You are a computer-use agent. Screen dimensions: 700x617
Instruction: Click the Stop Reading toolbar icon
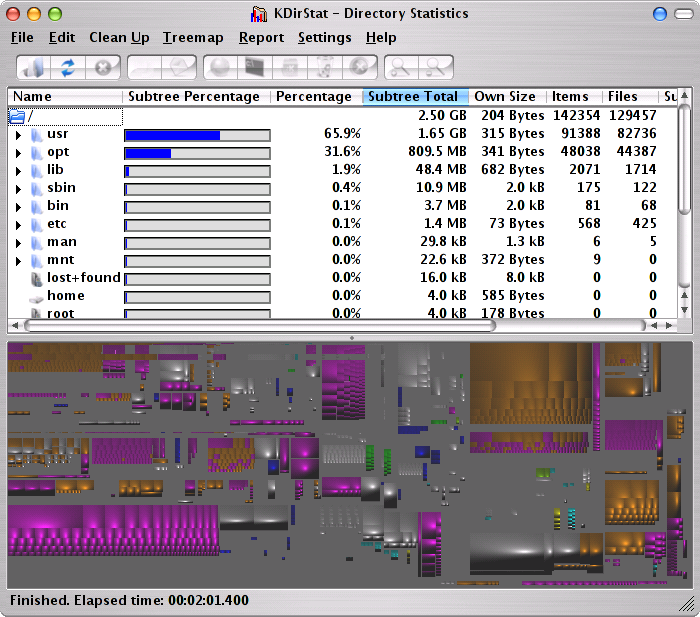click(102, 68)
